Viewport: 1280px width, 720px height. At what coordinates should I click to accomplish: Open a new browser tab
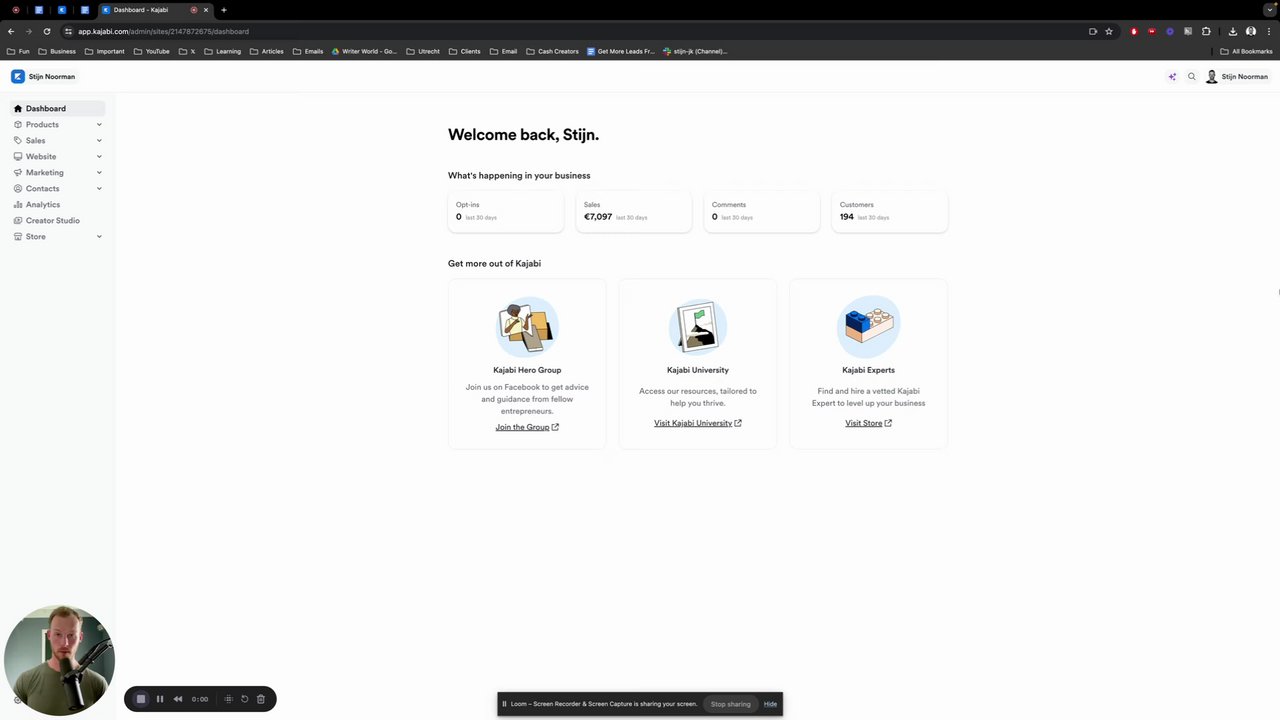[223, 10]
